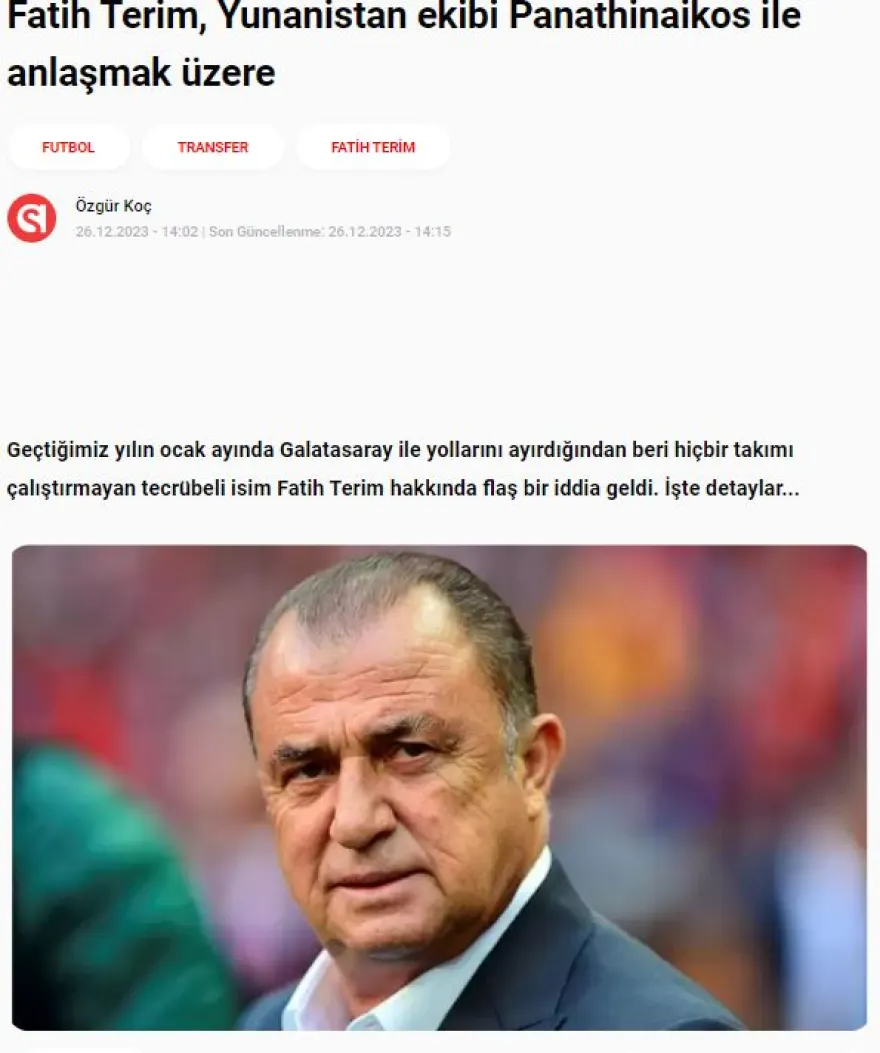
Task: Open the FATİH TERİM topic tag
Action: [373, 147]
